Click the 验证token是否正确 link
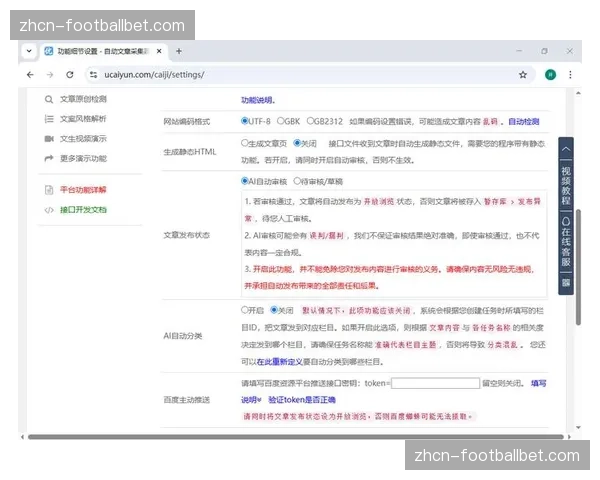The image size is (600, 480). (x=302, y=400)
